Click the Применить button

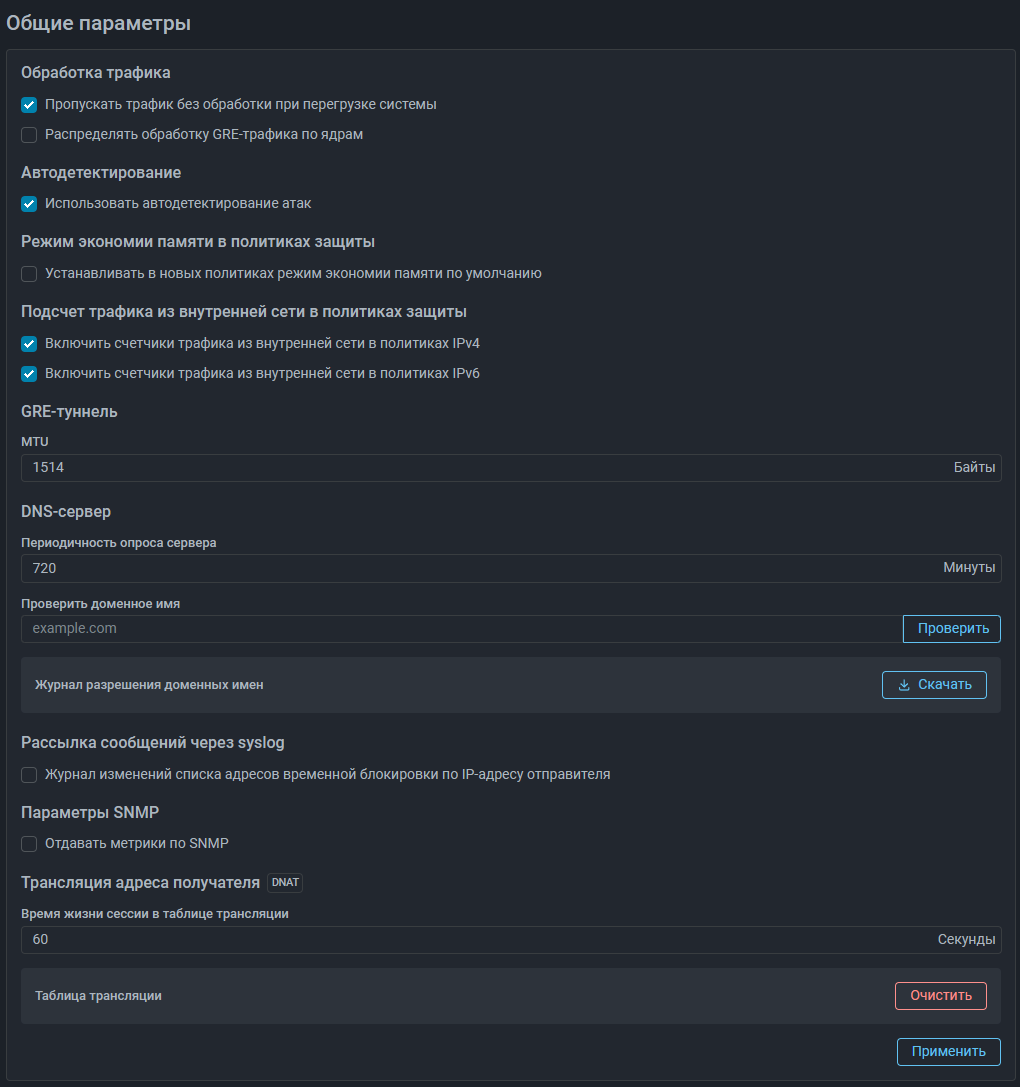pyautogui.click(x=948, y=1051)
